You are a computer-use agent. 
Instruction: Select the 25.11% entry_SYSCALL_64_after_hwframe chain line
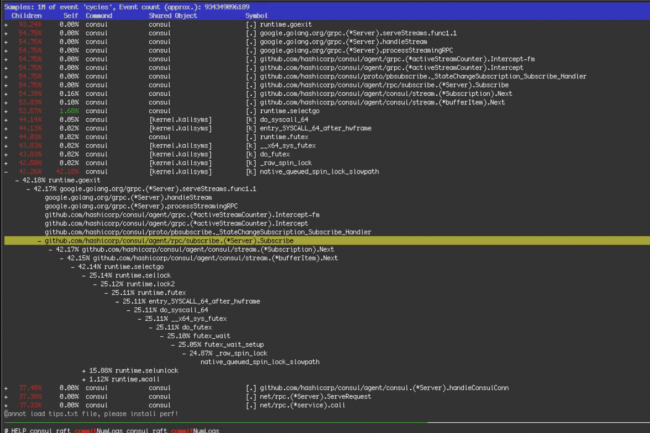[x=191, y=302]
